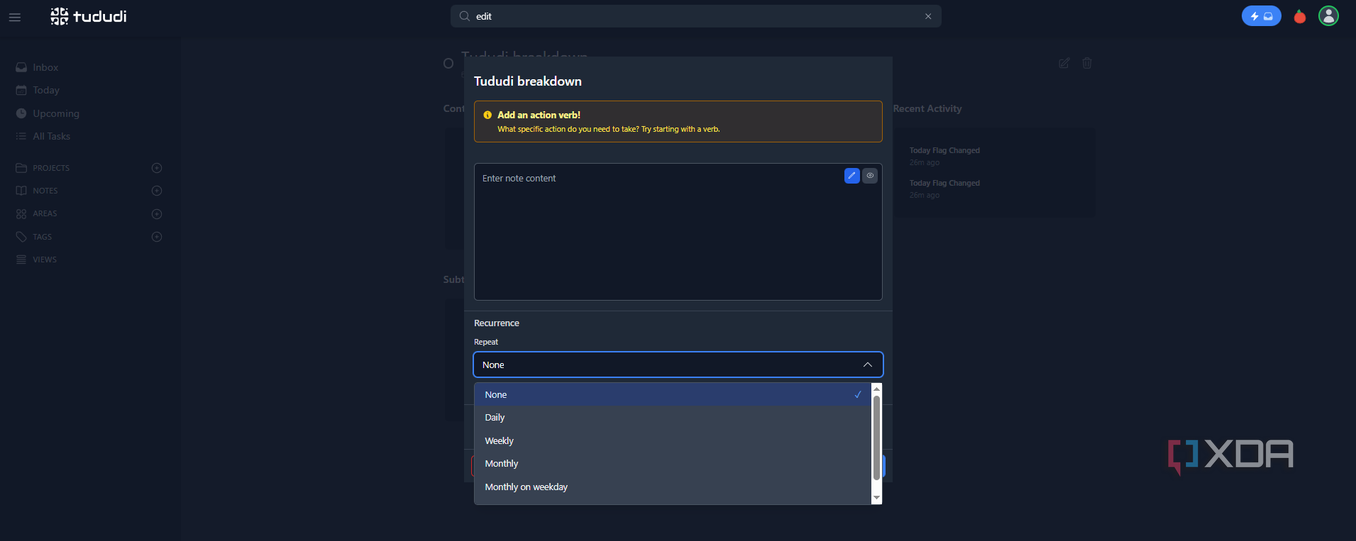Click the dropdown list scrollbar thumb
1356x541 pixels.
[x=877, y=437]
